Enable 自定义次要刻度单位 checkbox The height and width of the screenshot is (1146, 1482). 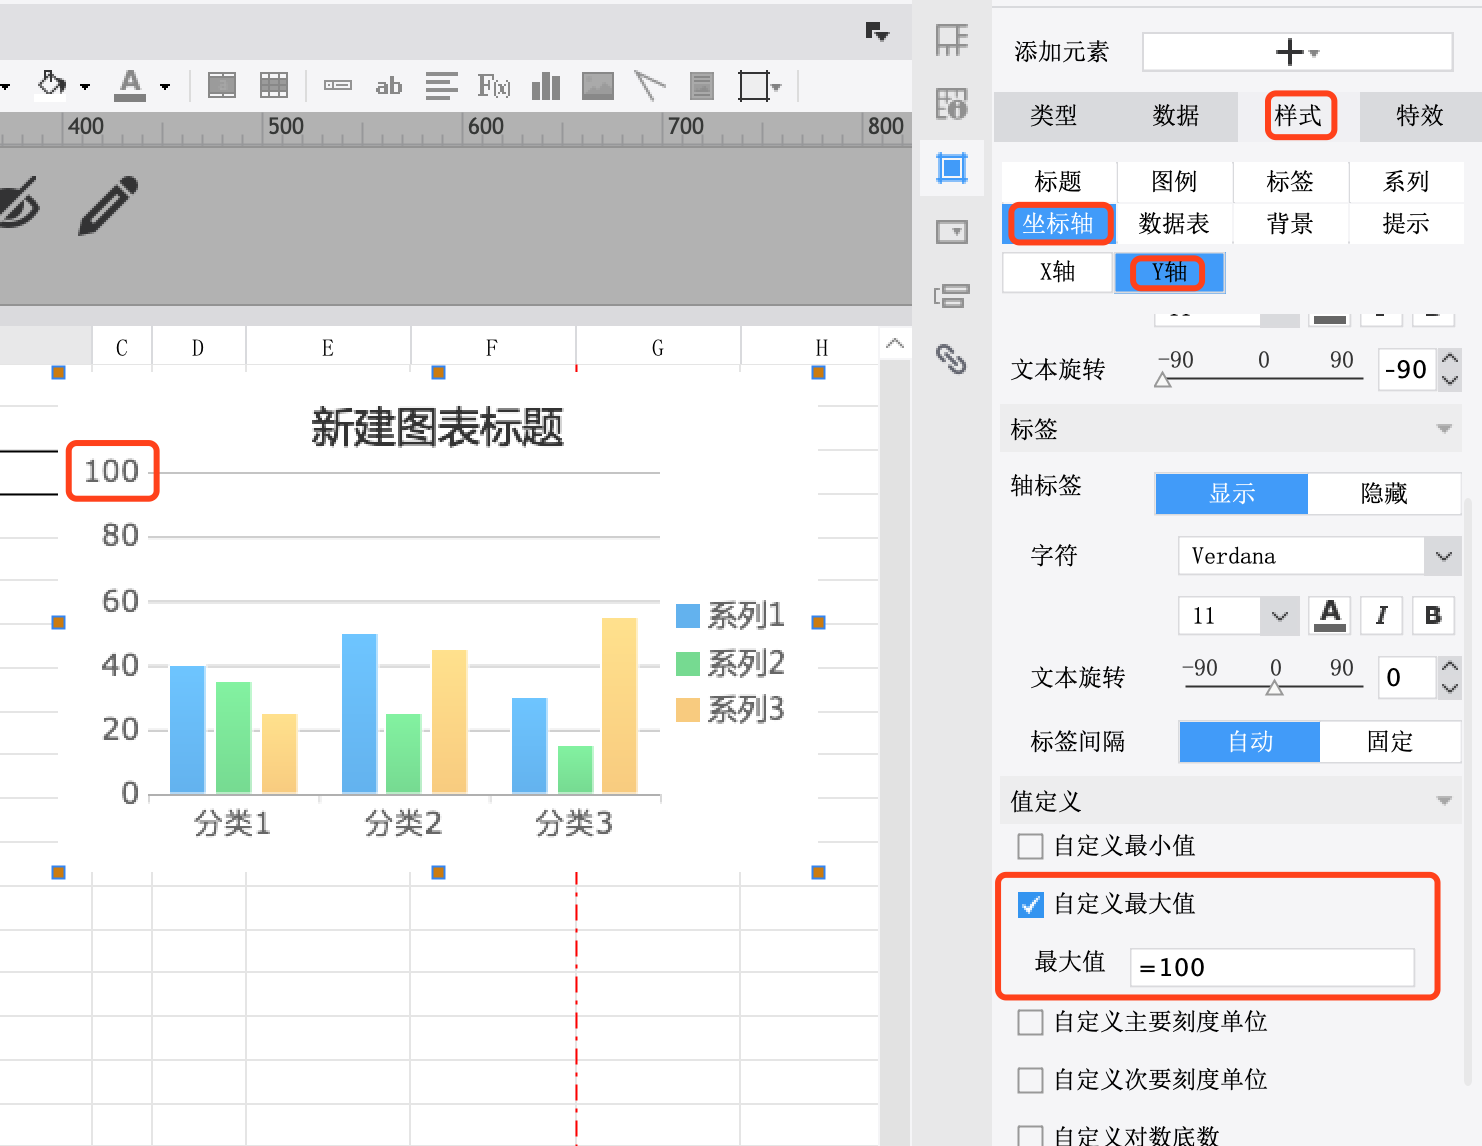pos(1030,1080)
